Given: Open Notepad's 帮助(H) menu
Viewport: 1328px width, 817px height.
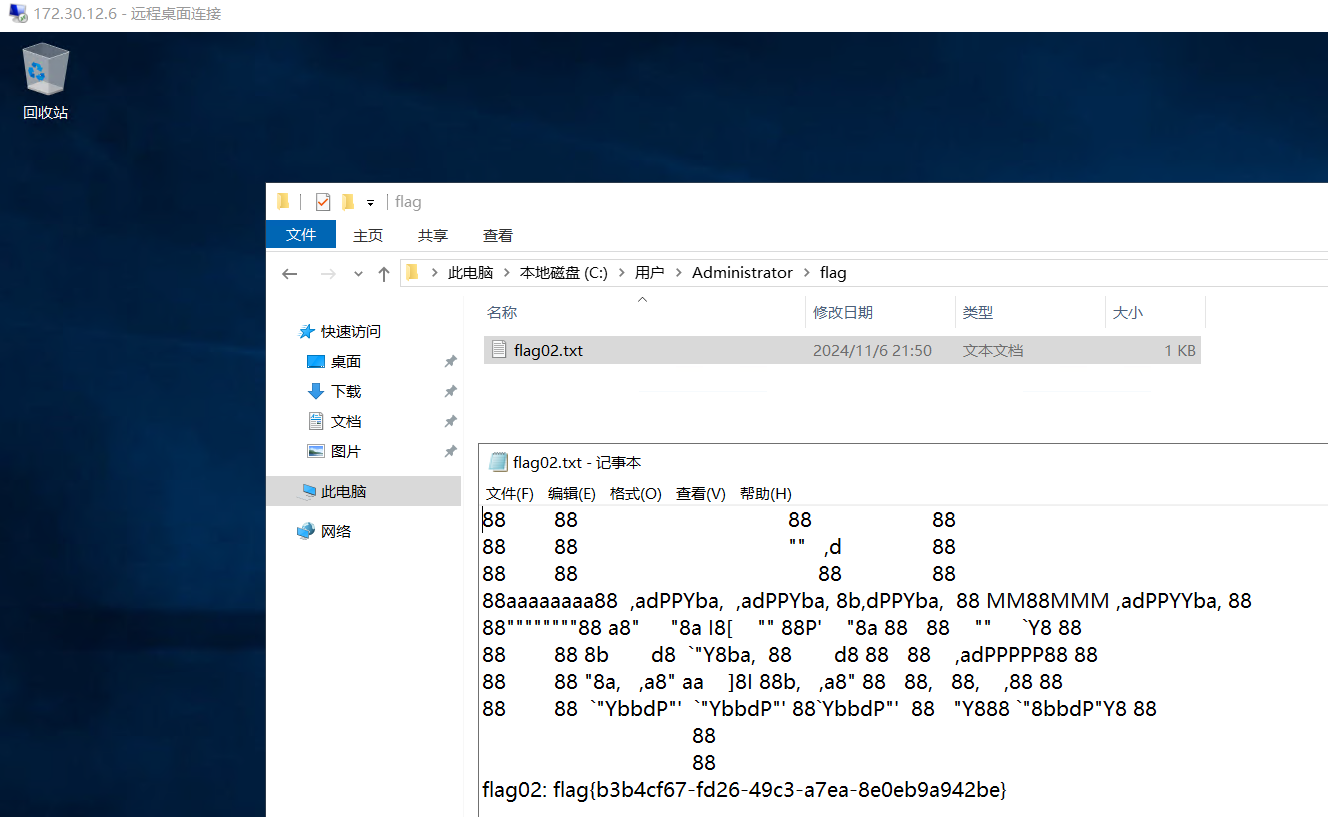Looking at the screenshot, I should [766, 493].
